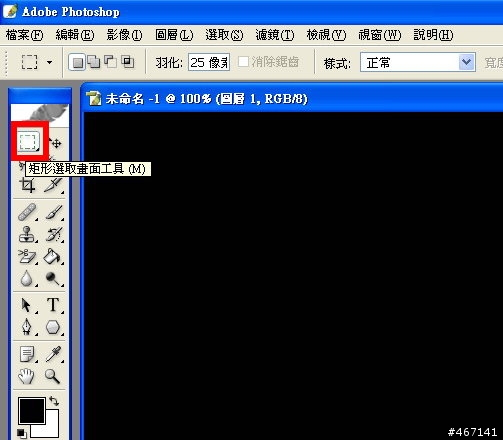
Task: Open the 影像(I) menu
Action: pyautogui.click(x=124, y=35)
